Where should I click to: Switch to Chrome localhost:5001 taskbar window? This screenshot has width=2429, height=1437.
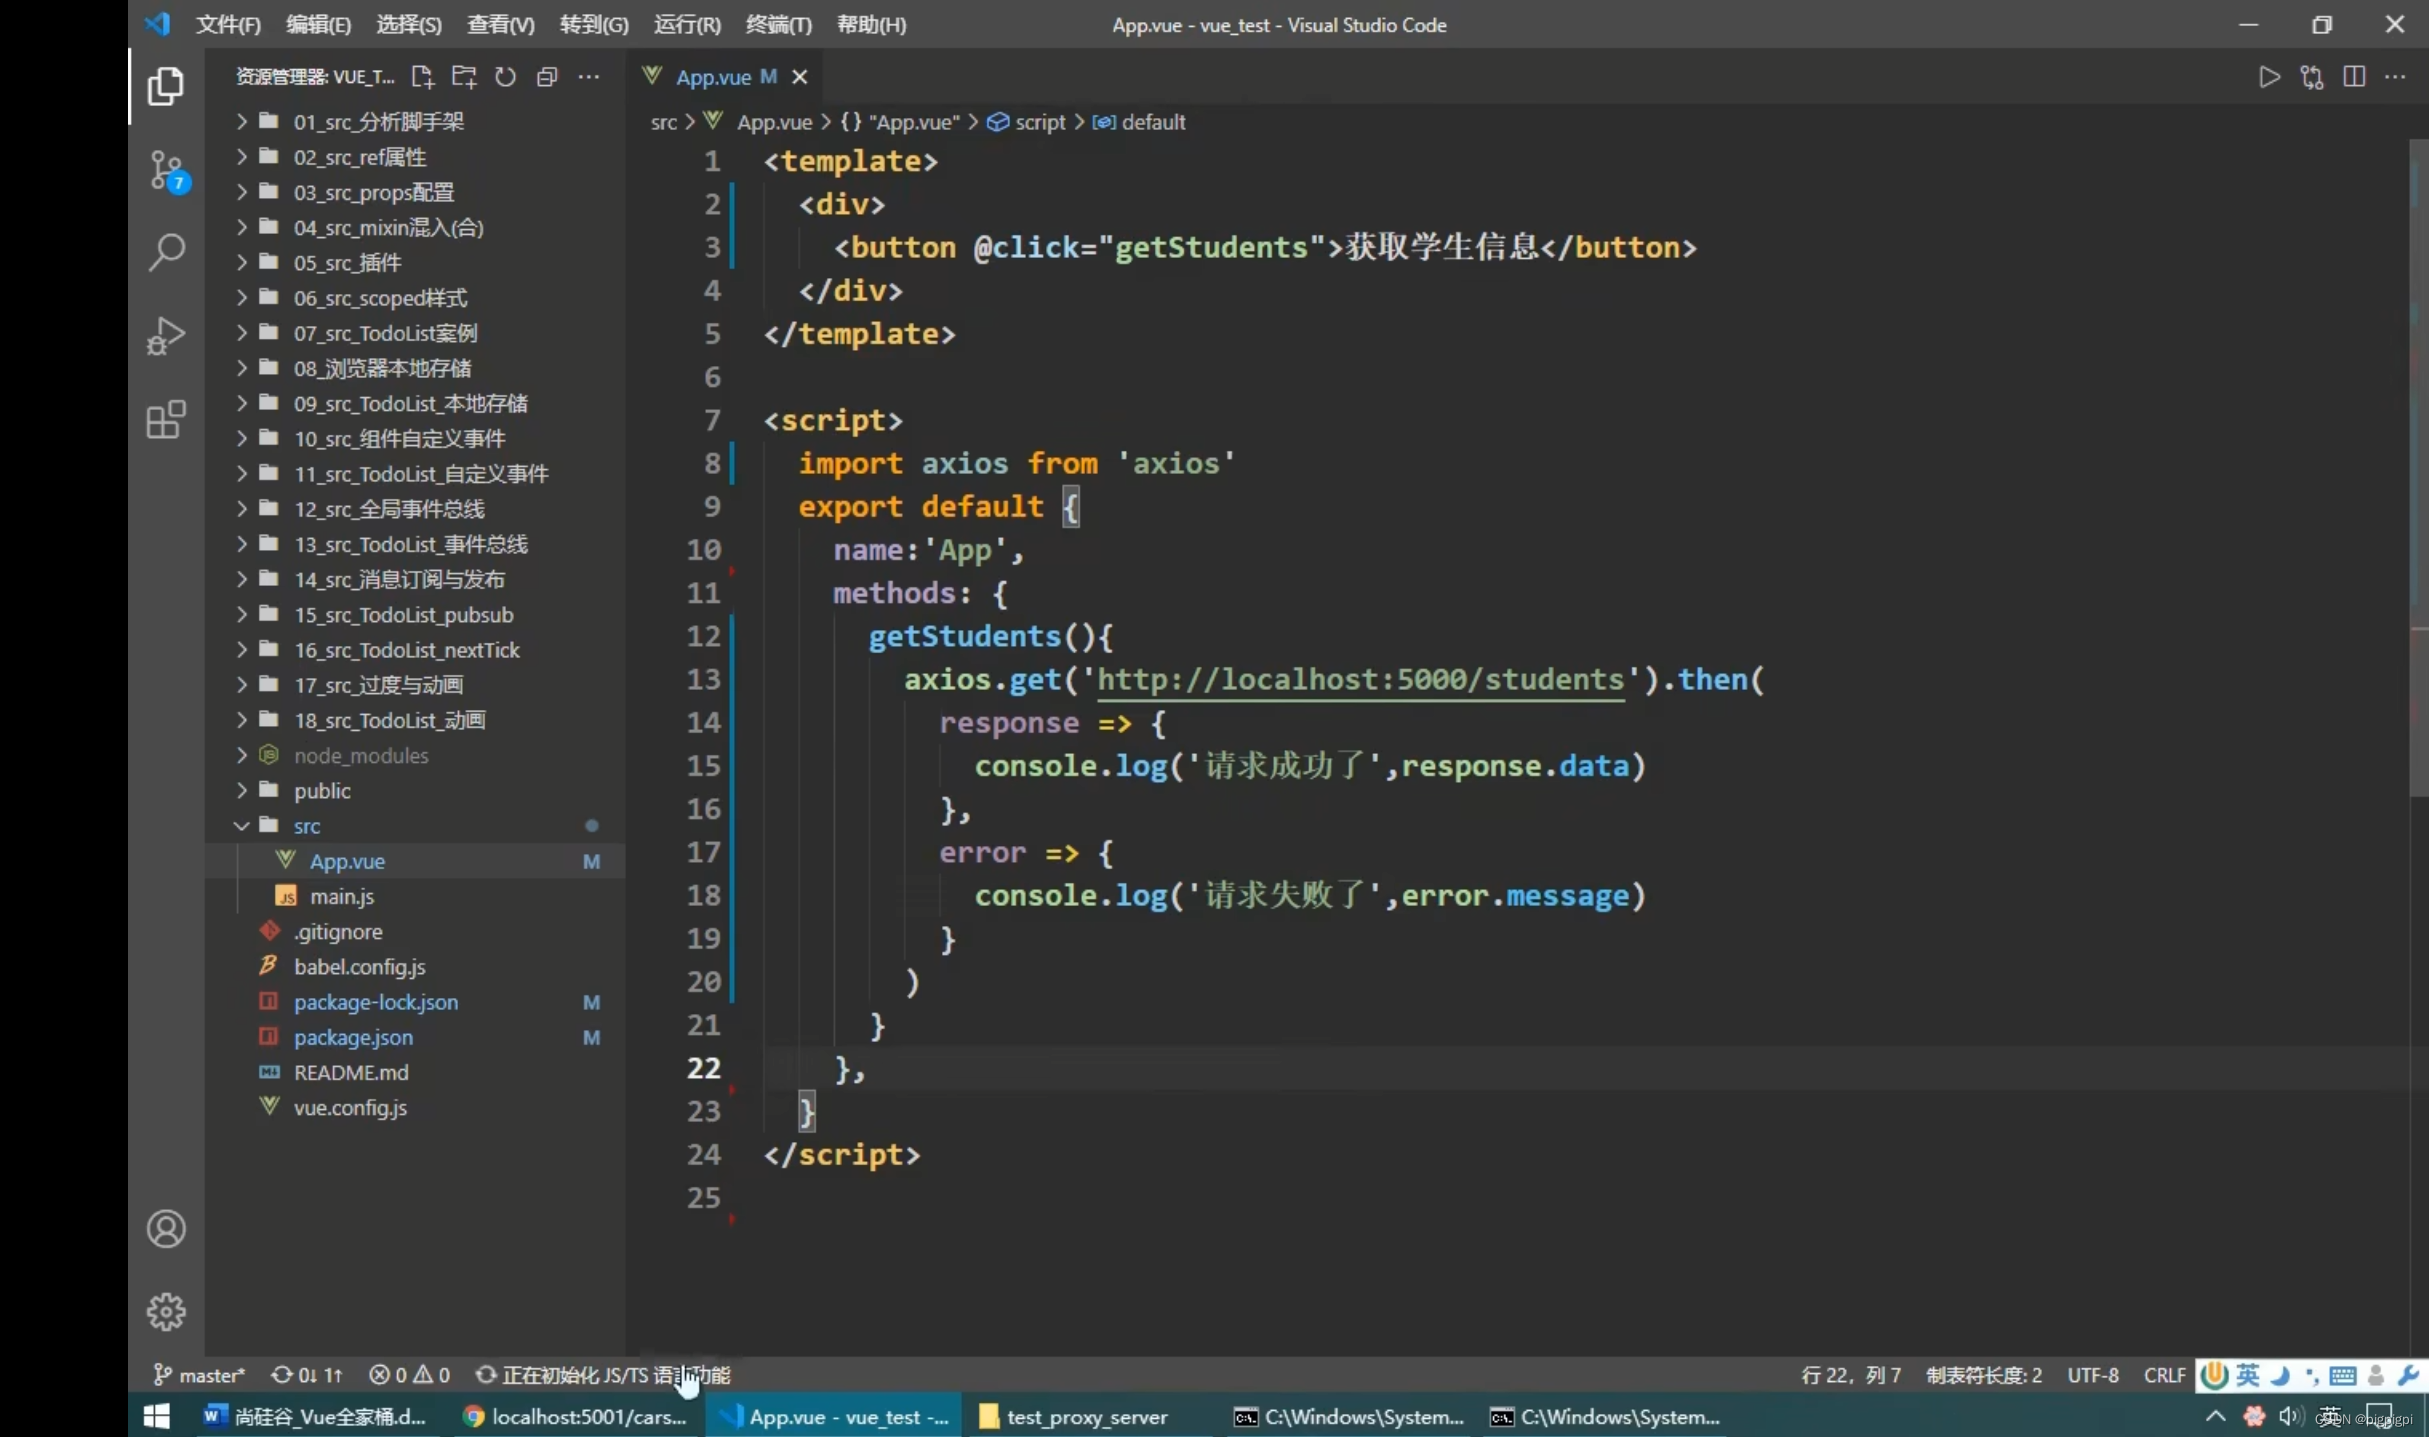[x=576, y=1416]
